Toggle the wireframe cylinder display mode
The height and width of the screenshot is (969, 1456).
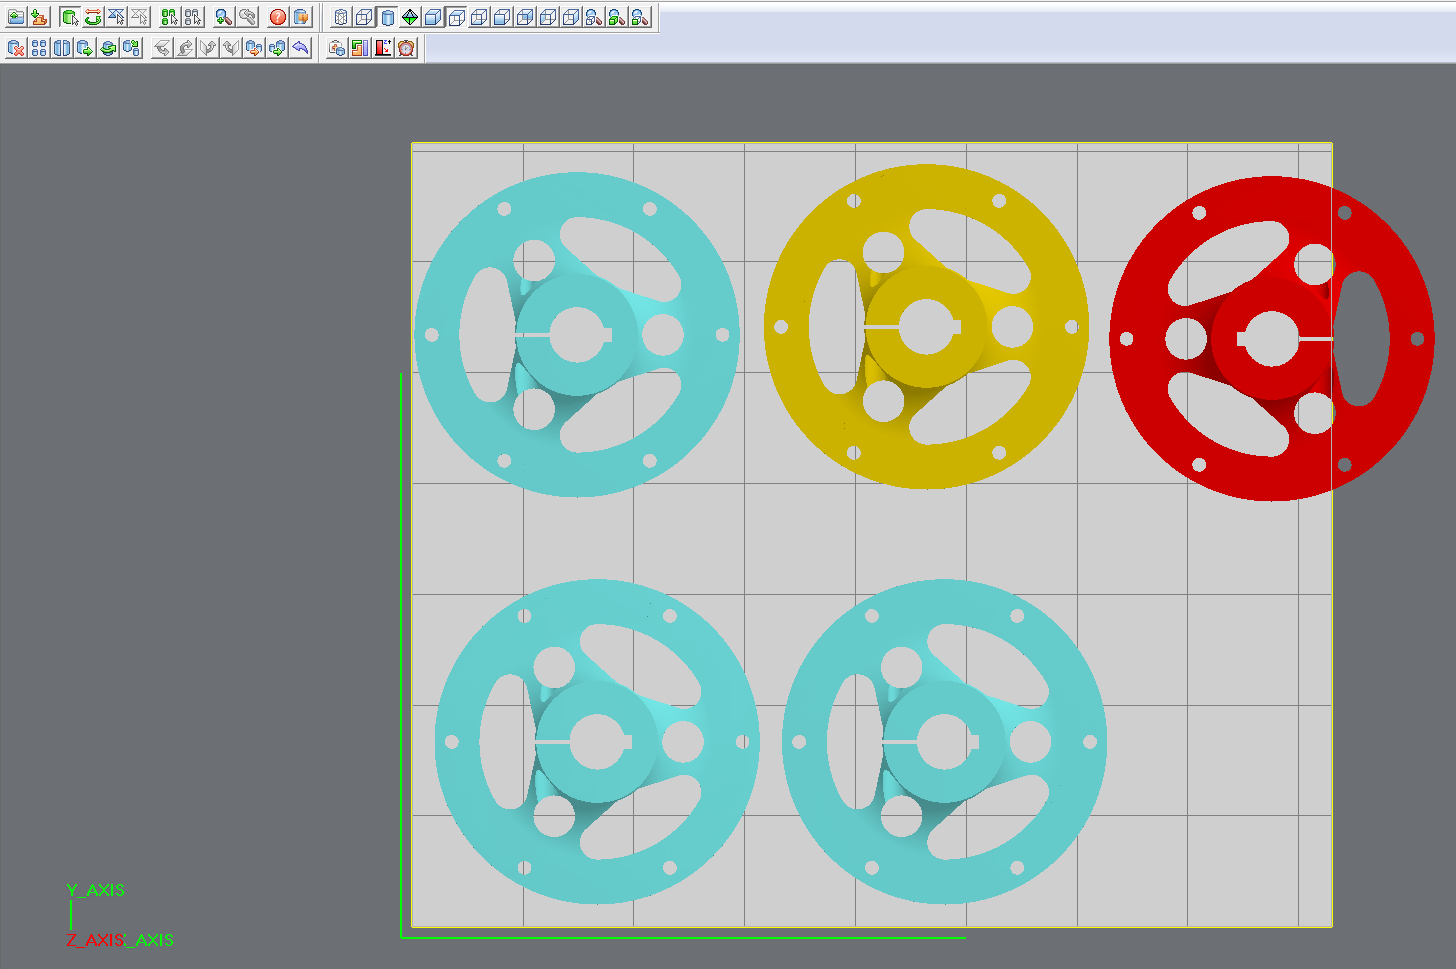point(341,17)
